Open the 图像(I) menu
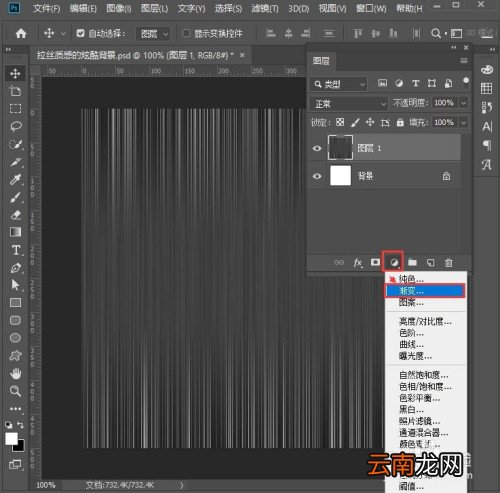The width and height of the screenshot is (500, 493). point(119,8)
